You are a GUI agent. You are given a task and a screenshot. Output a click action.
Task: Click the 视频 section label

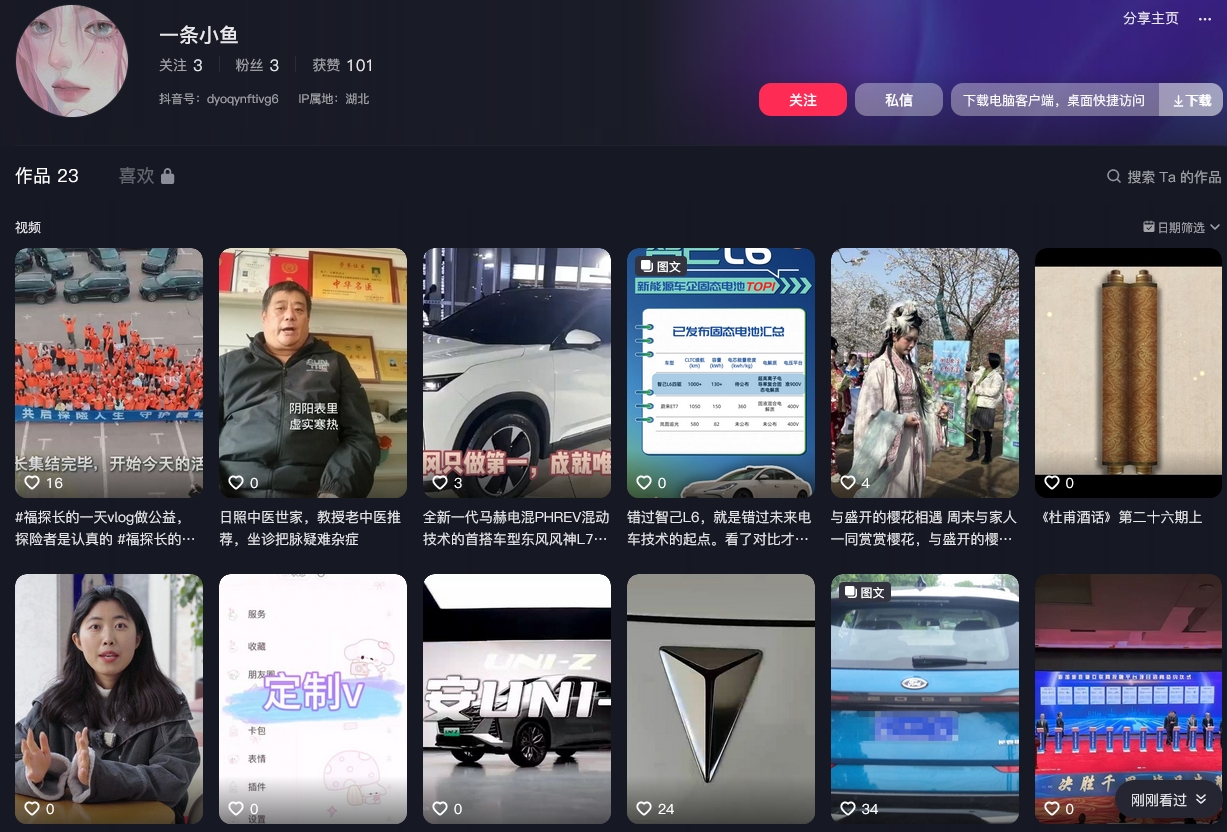coord(28,228)
